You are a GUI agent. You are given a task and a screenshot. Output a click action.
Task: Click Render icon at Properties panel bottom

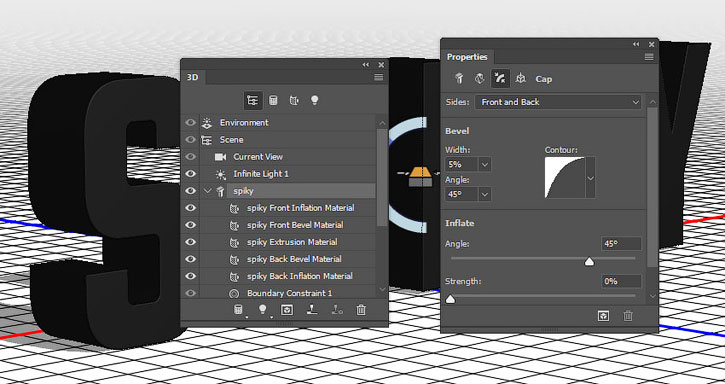[x=603, y=316]
